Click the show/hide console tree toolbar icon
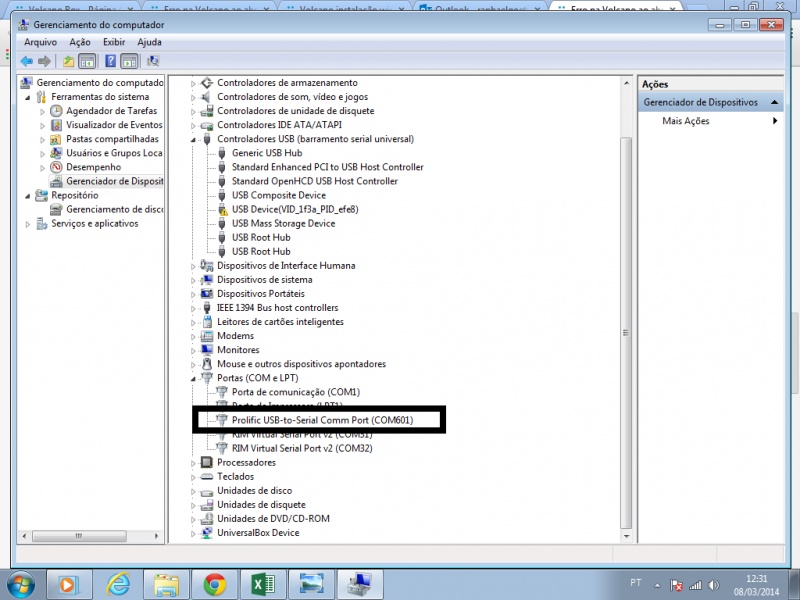 [x=87, y=62]
